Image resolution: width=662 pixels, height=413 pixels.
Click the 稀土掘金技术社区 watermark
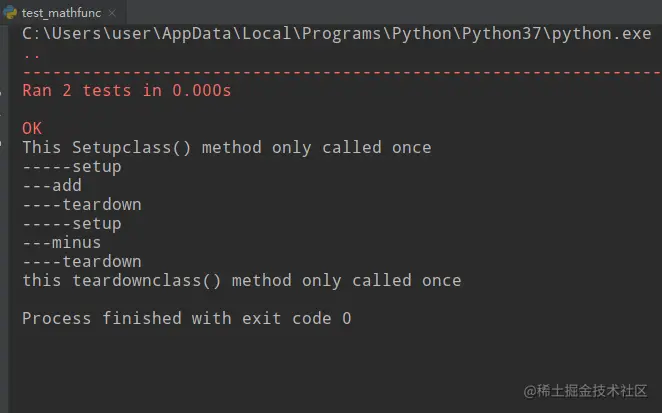point(580,391)
